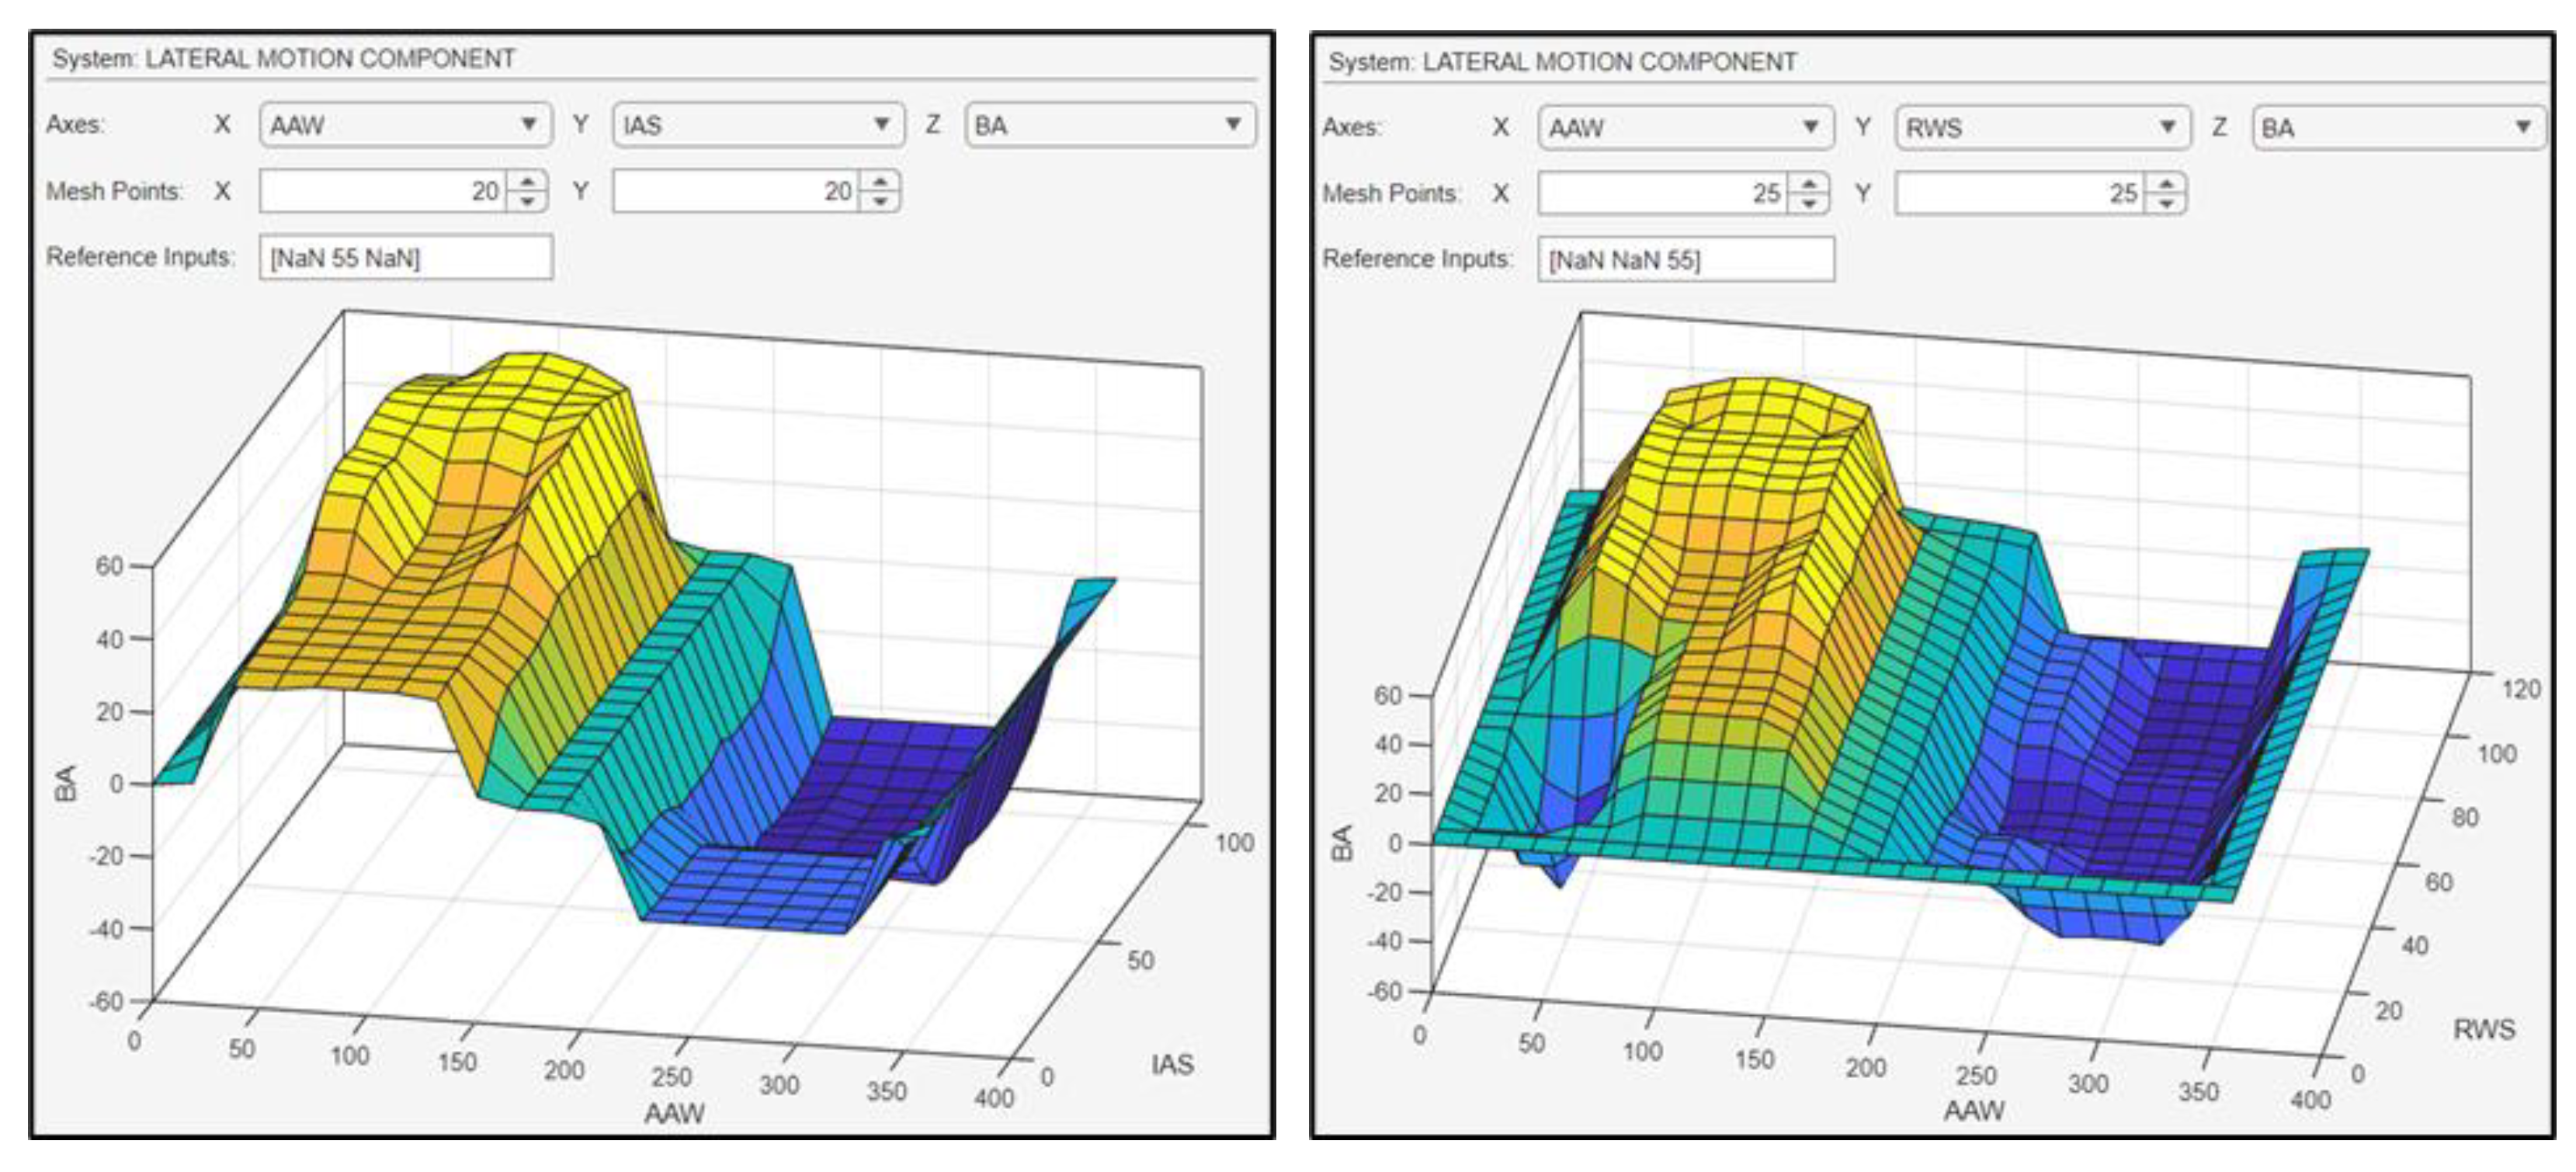2576x1172 pixels.
Task: Decrease left panel Y mesh points down arrow
Action: click(x=880, y=201)
